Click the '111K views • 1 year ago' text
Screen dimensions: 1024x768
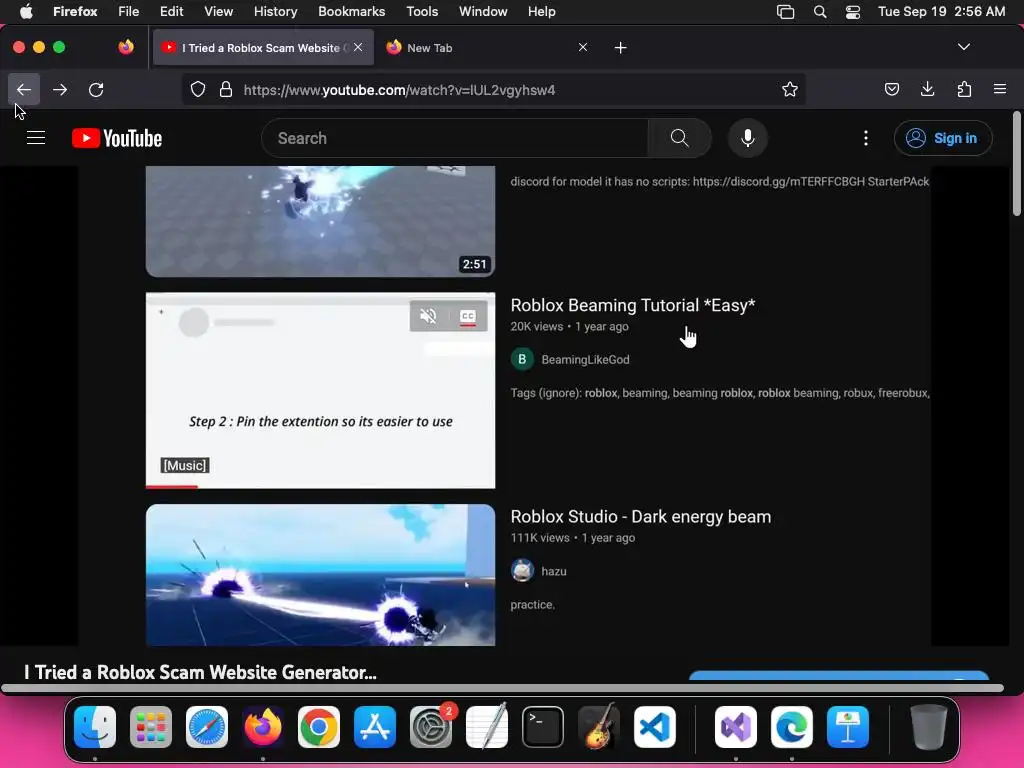(573, 538)
